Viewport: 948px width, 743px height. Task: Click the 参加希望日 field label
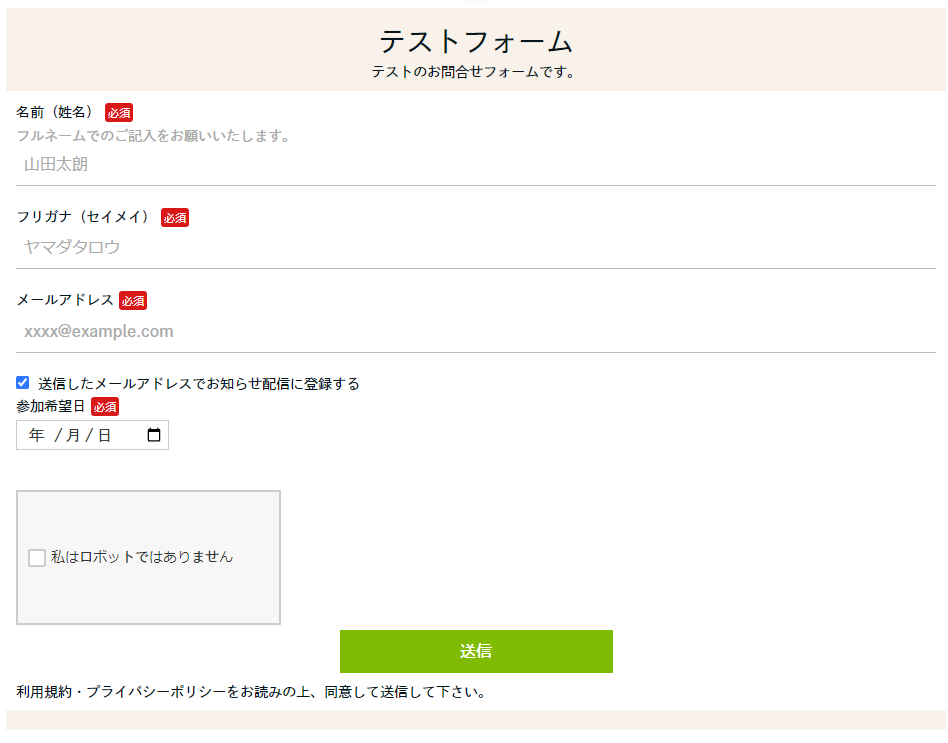point(51,406)
